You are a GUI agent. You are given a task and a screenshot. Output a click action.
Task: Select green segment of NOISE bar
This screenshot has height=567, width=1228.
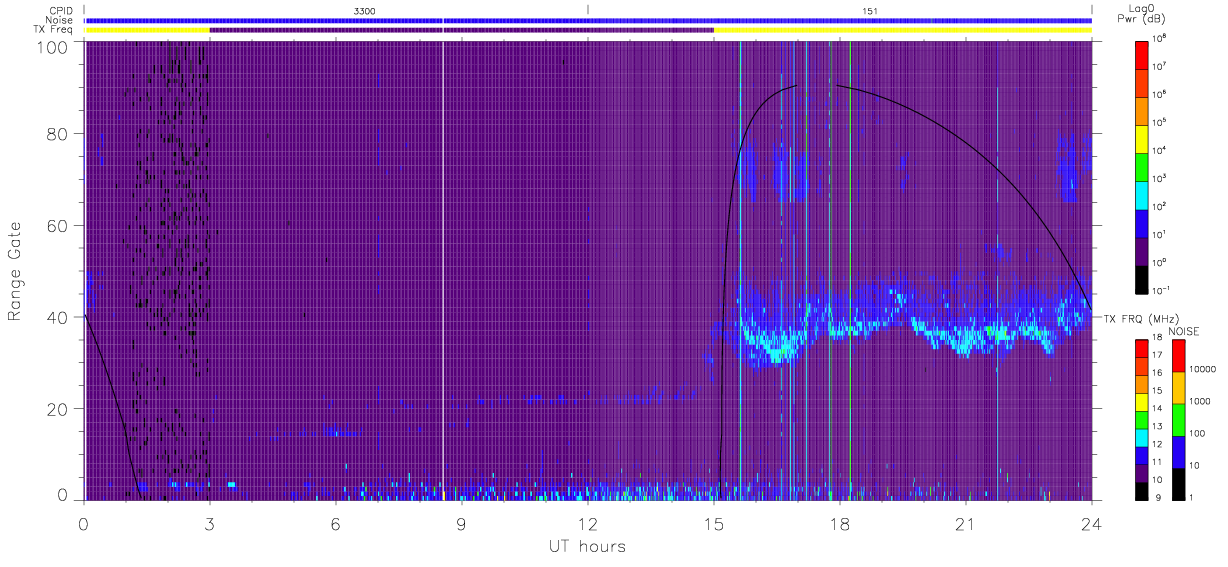click(1177, 420)
